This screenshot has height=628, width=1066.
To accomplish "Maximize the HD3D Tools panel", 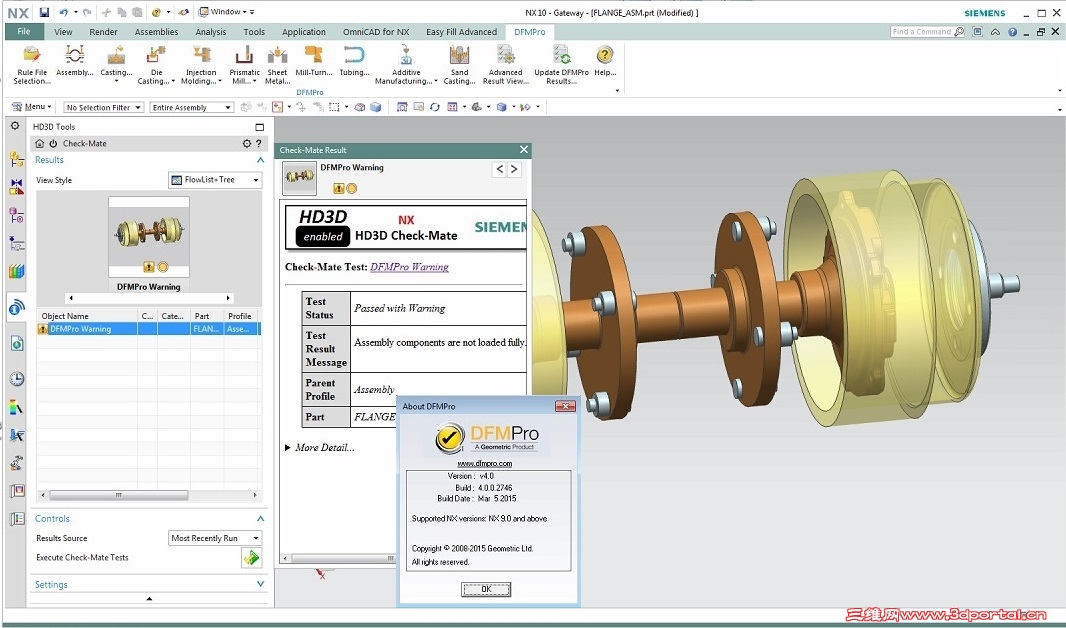I will 259,127.
